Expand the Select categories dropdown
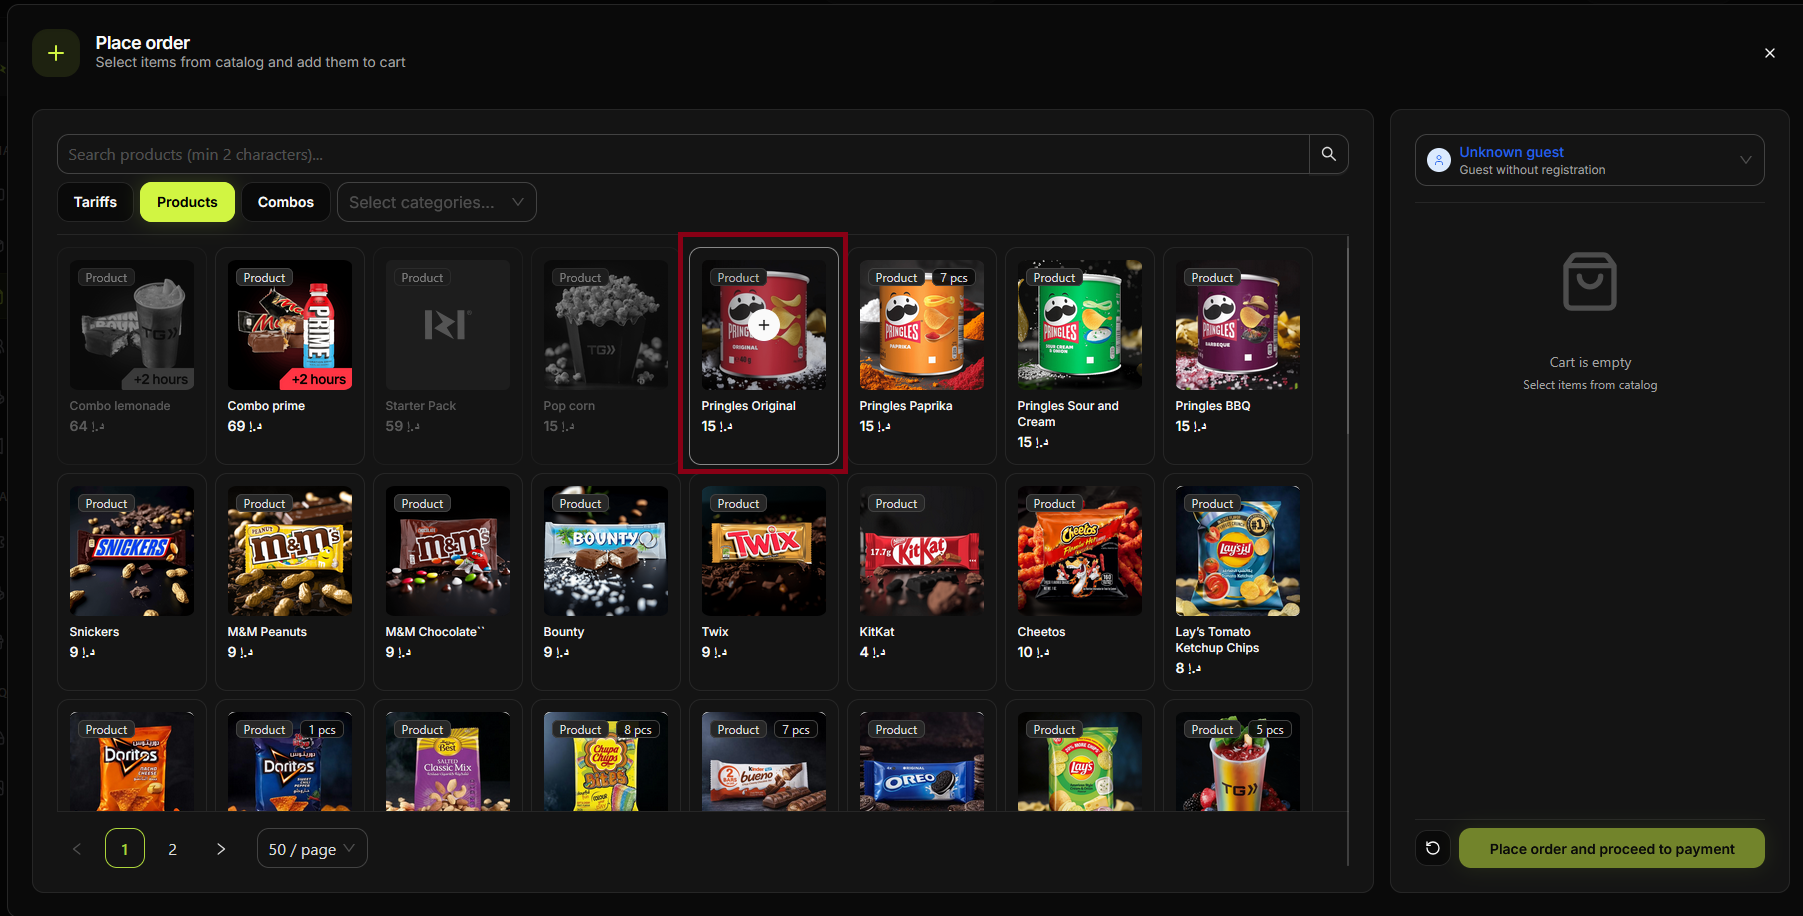 (x=436, y=202)
